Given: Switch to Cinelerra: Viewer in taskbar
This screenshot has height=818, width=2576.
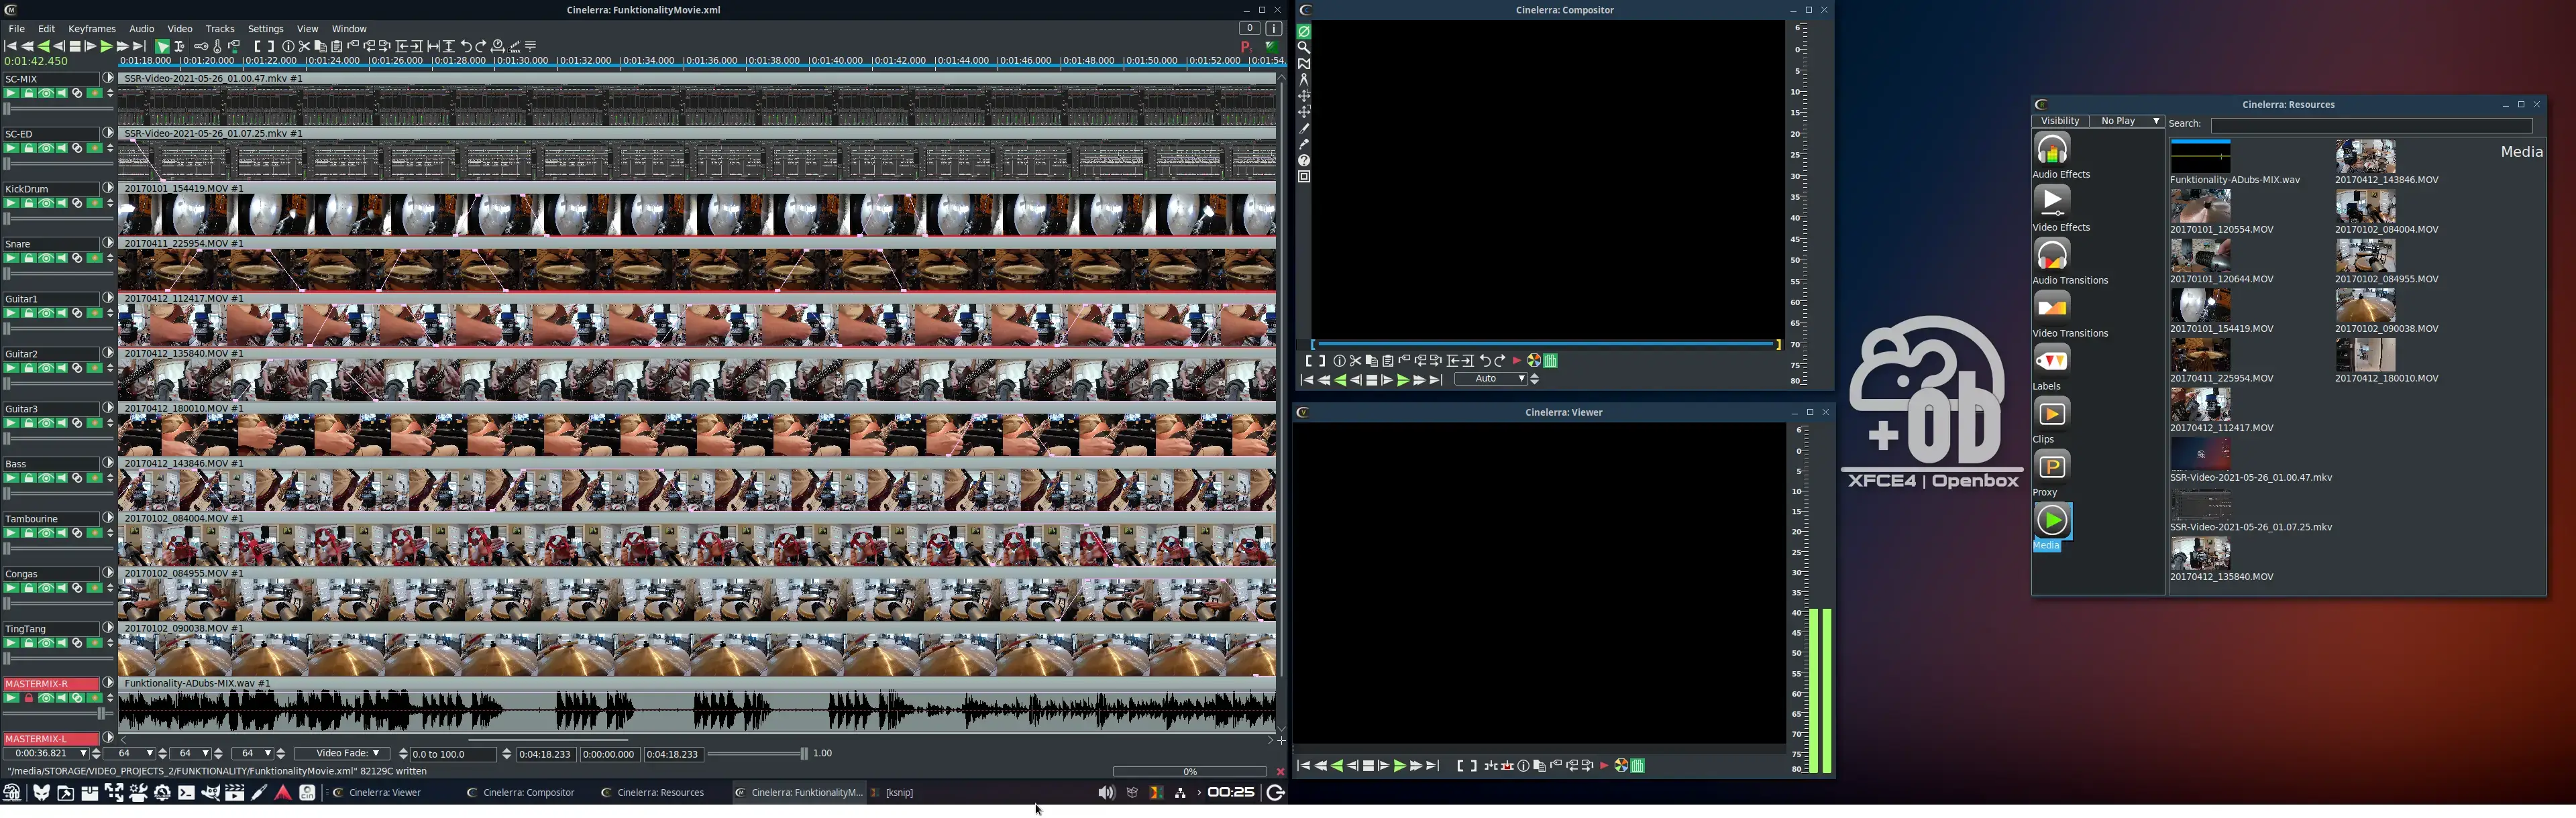Looking at the screenshot, I should 385,793.
